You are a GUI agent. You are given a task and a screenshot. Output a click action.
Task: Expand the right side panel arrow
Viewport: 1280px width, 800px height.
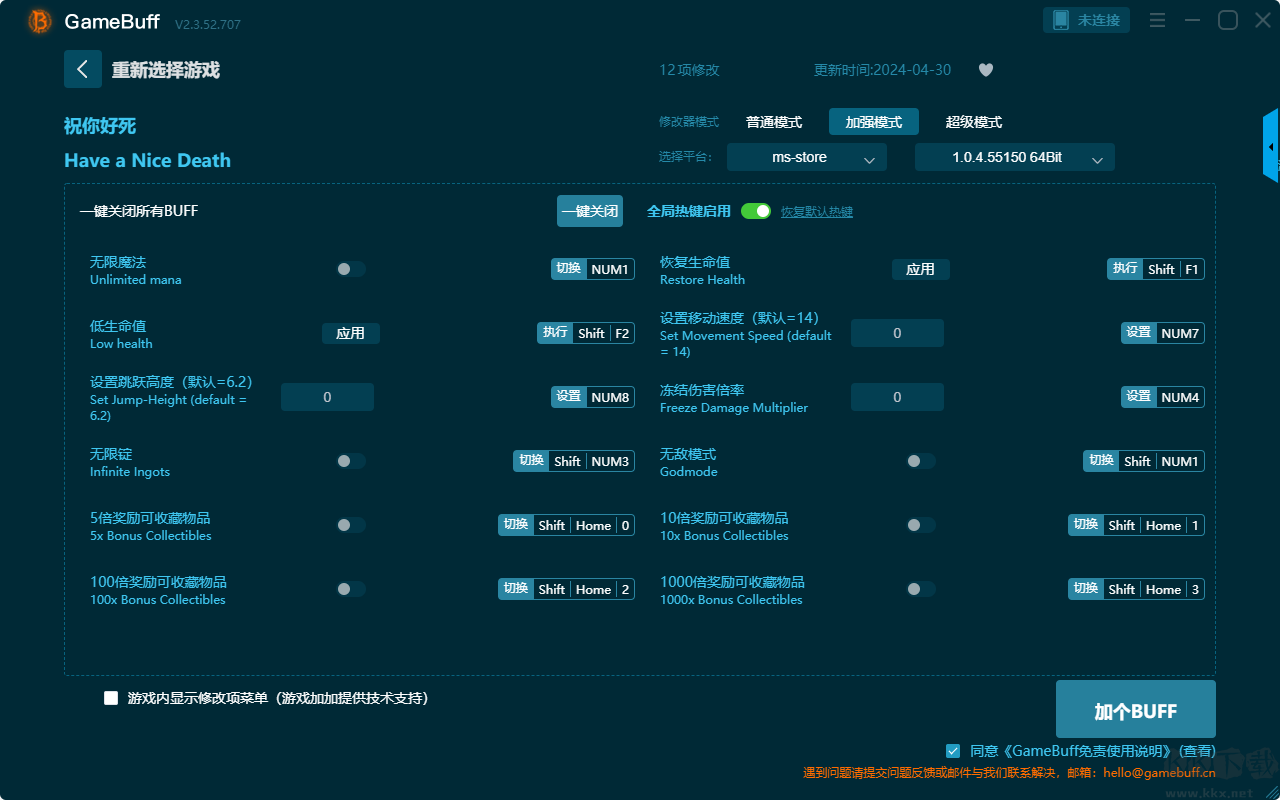[1271, 146]
